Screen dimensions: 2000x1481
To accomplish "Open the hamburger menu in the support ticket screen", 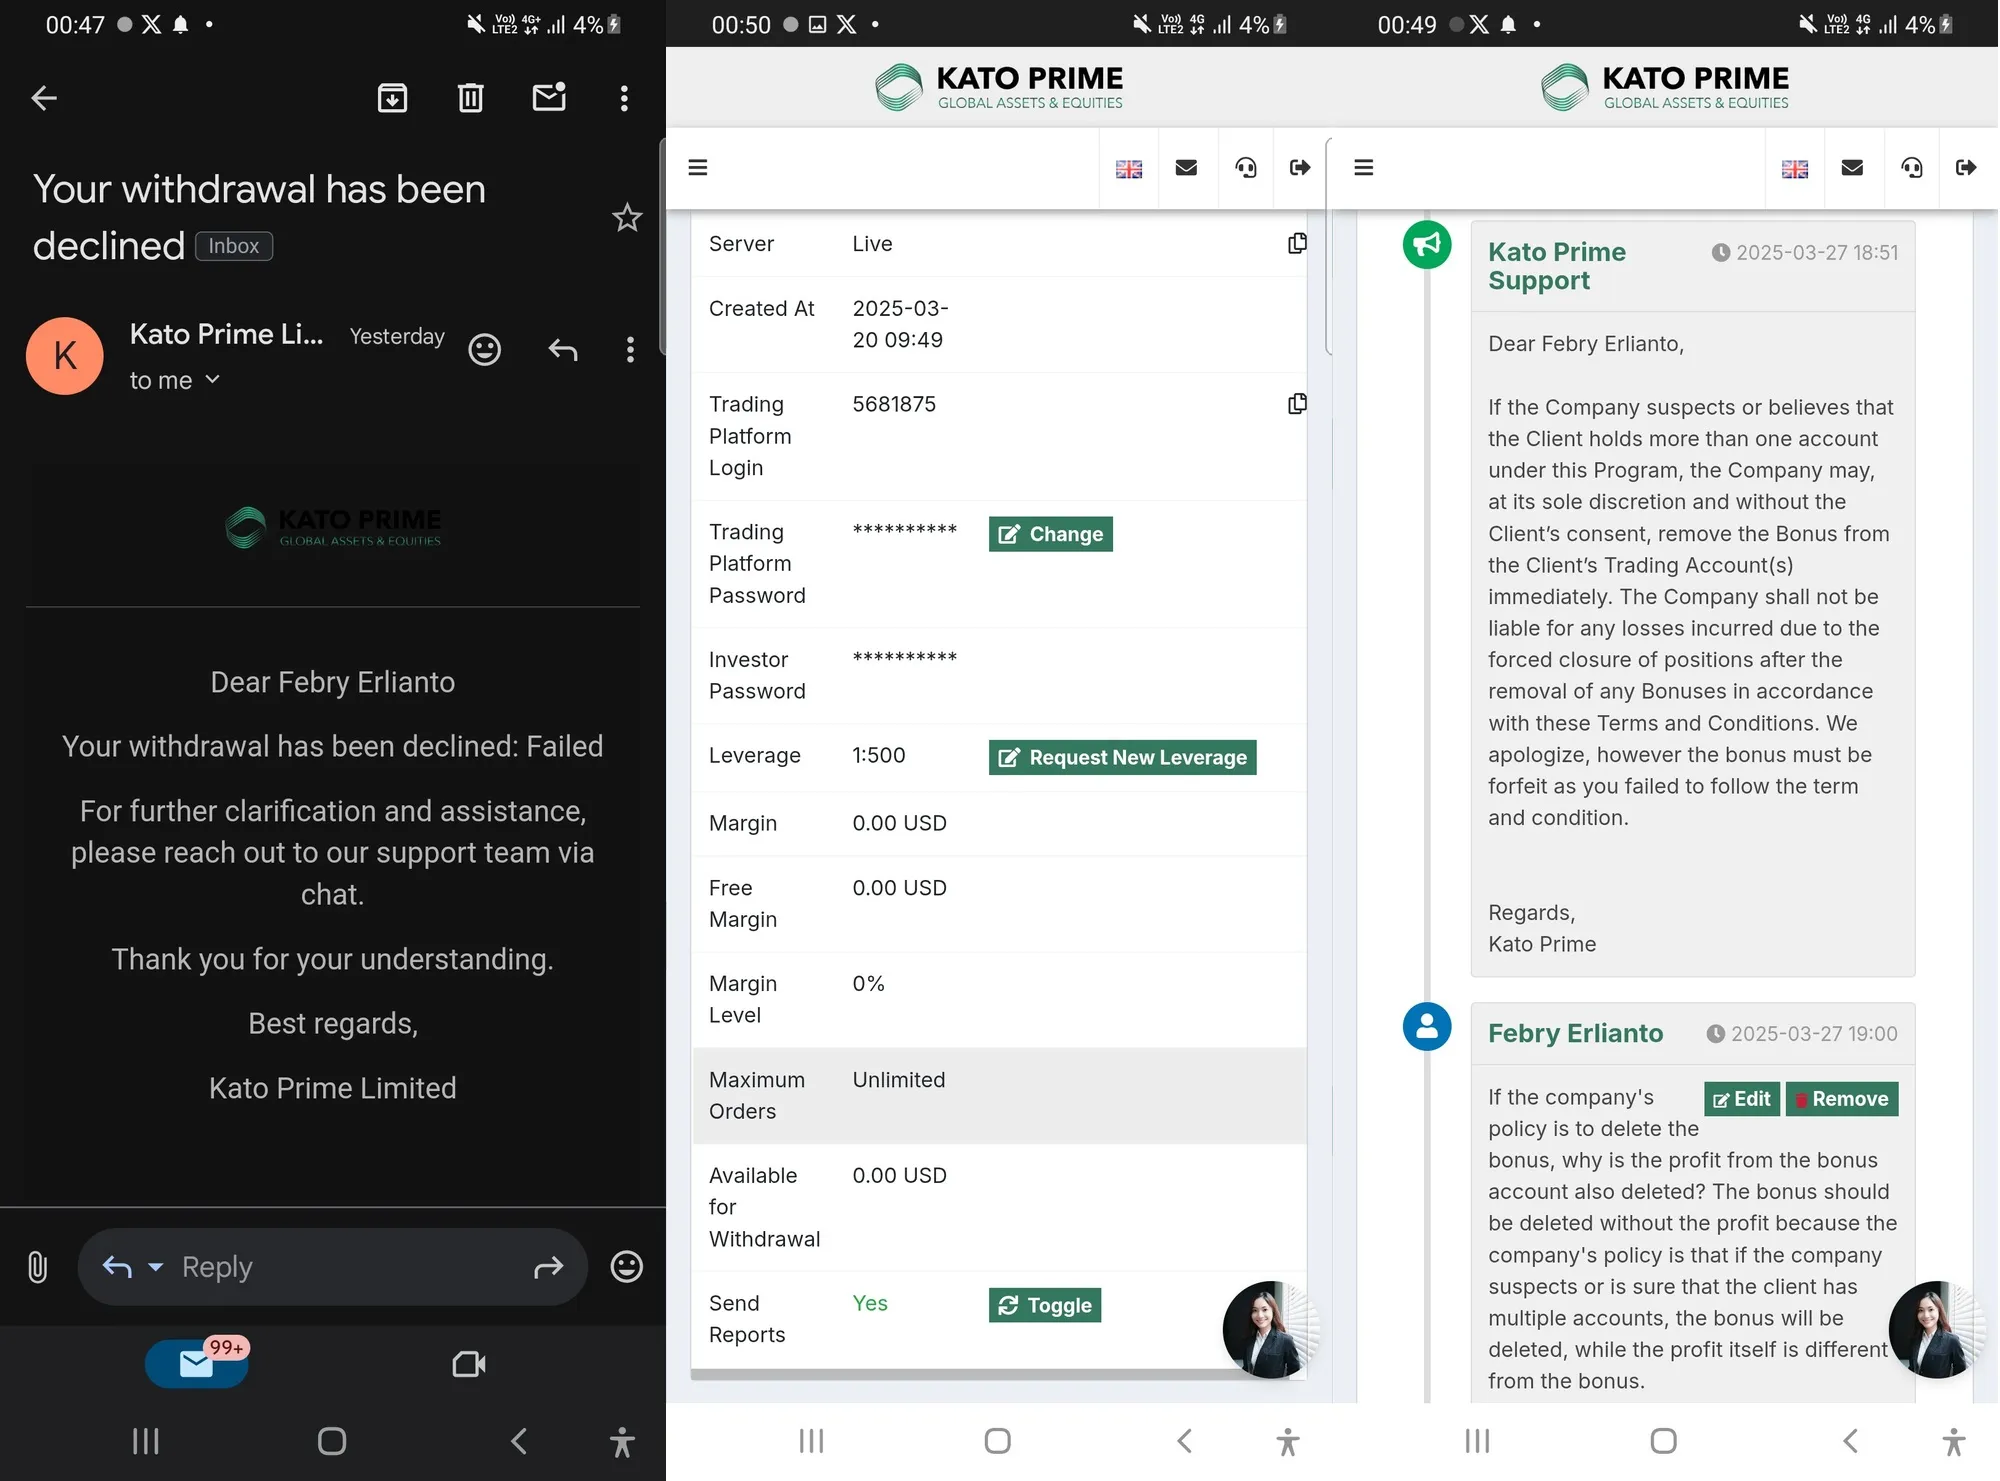I will coord(1364,167).
